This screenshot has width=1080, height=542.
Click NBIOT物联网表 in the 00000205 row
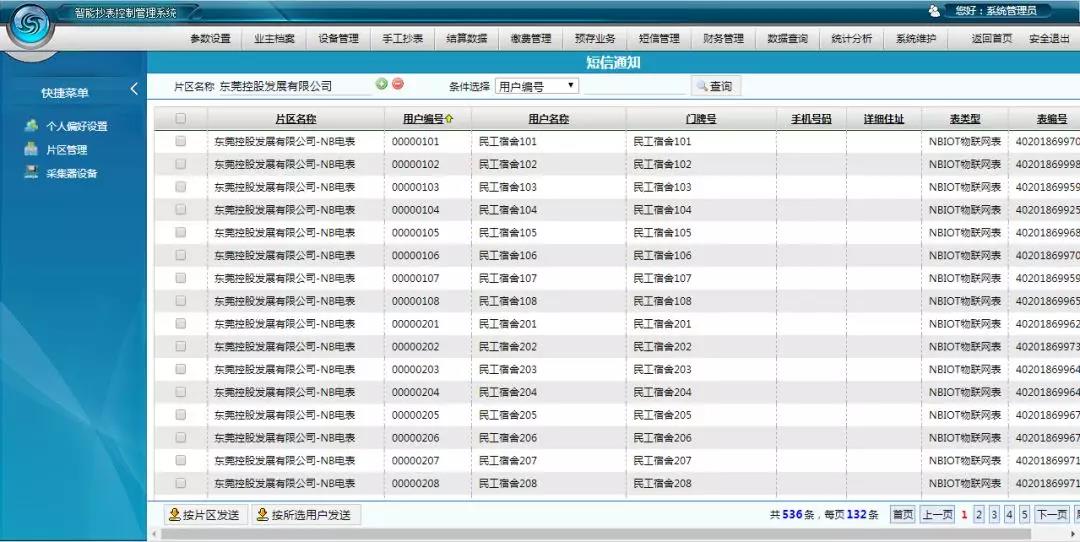964,415
